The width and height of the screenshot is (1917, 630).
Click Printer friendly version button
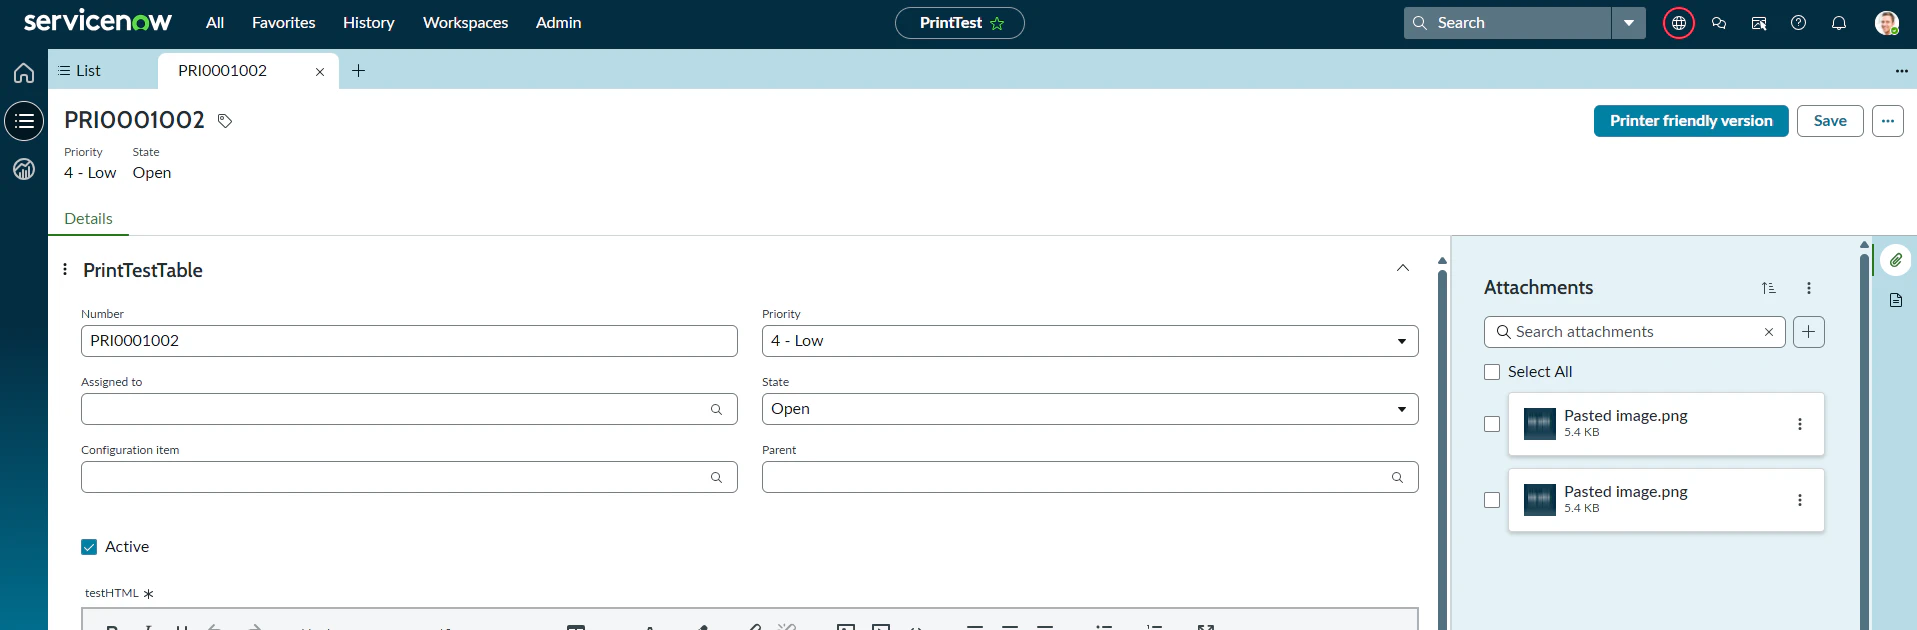[x=1691, y=121]
